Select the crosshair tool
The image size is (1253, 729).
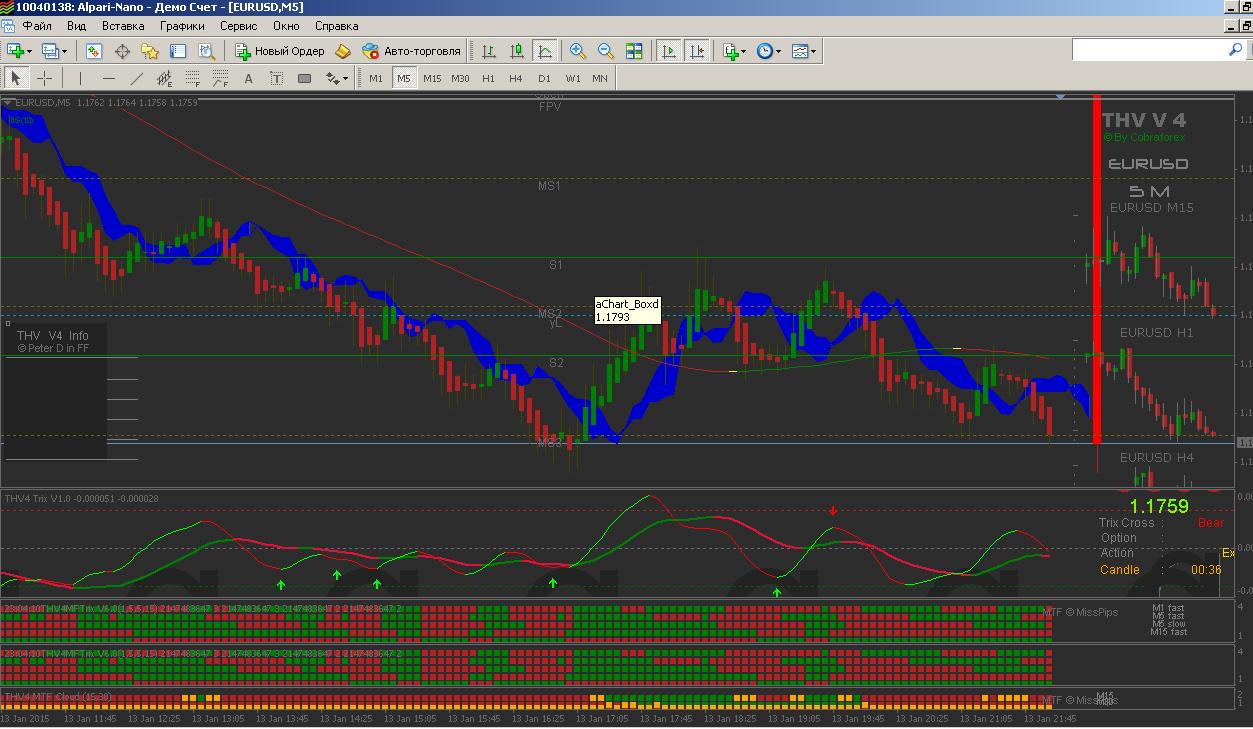pos(44,78)
